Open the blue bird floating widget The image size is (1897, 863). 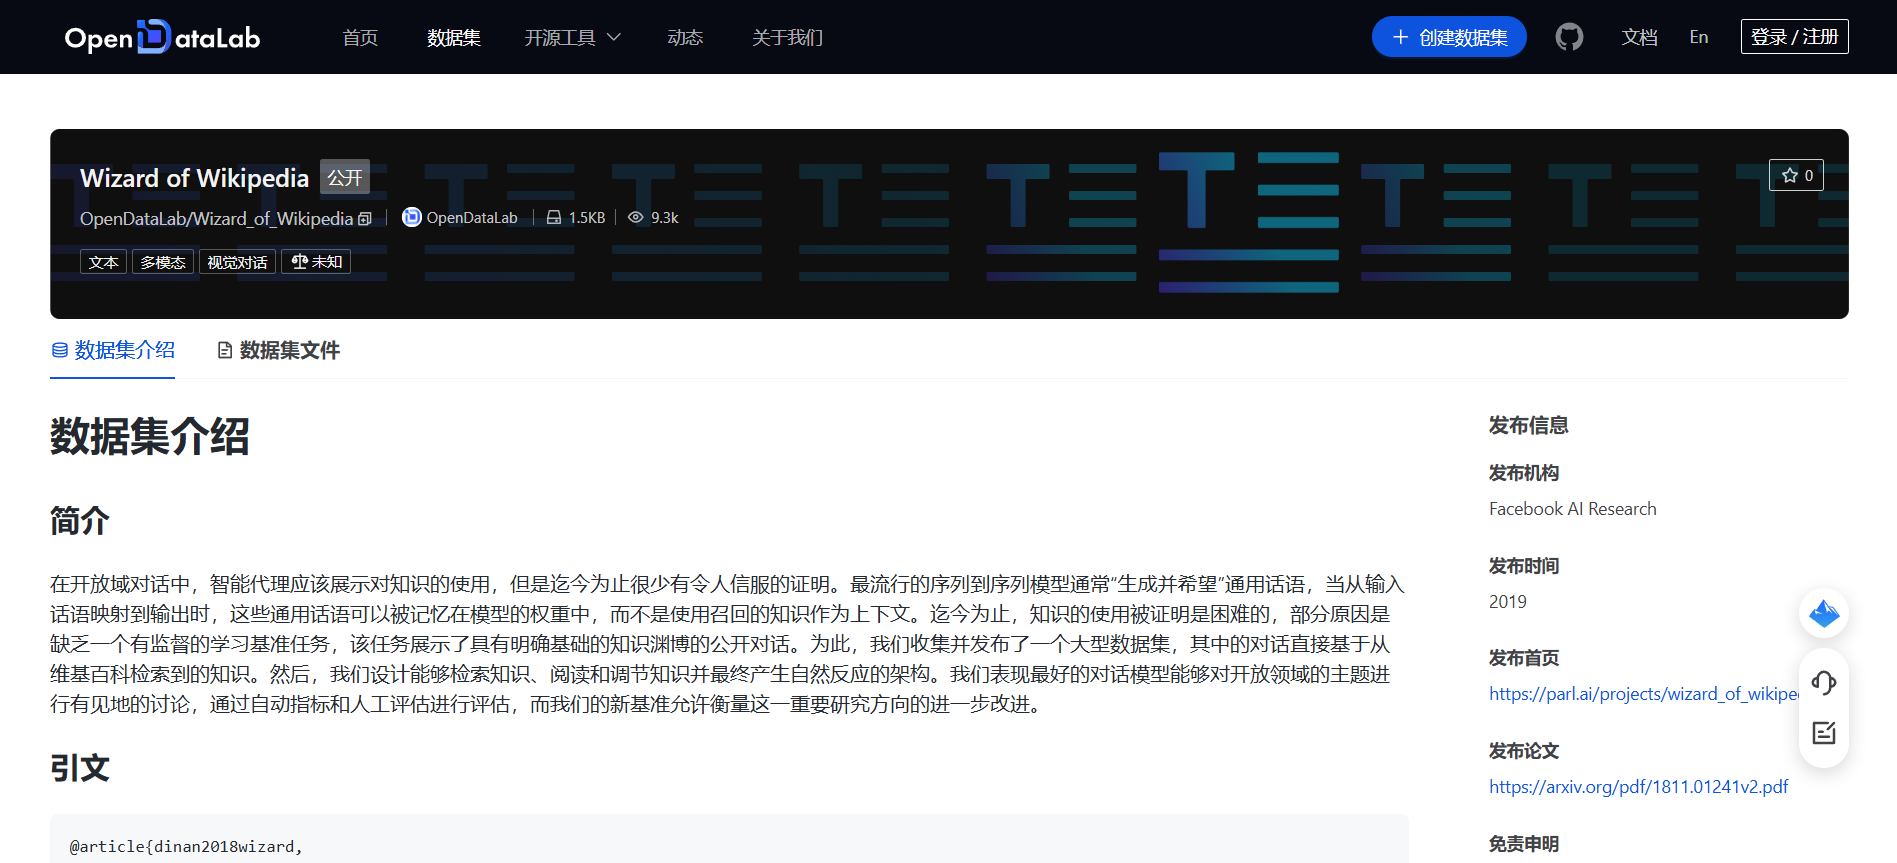pyautogui.click(x=1824, y=613)
